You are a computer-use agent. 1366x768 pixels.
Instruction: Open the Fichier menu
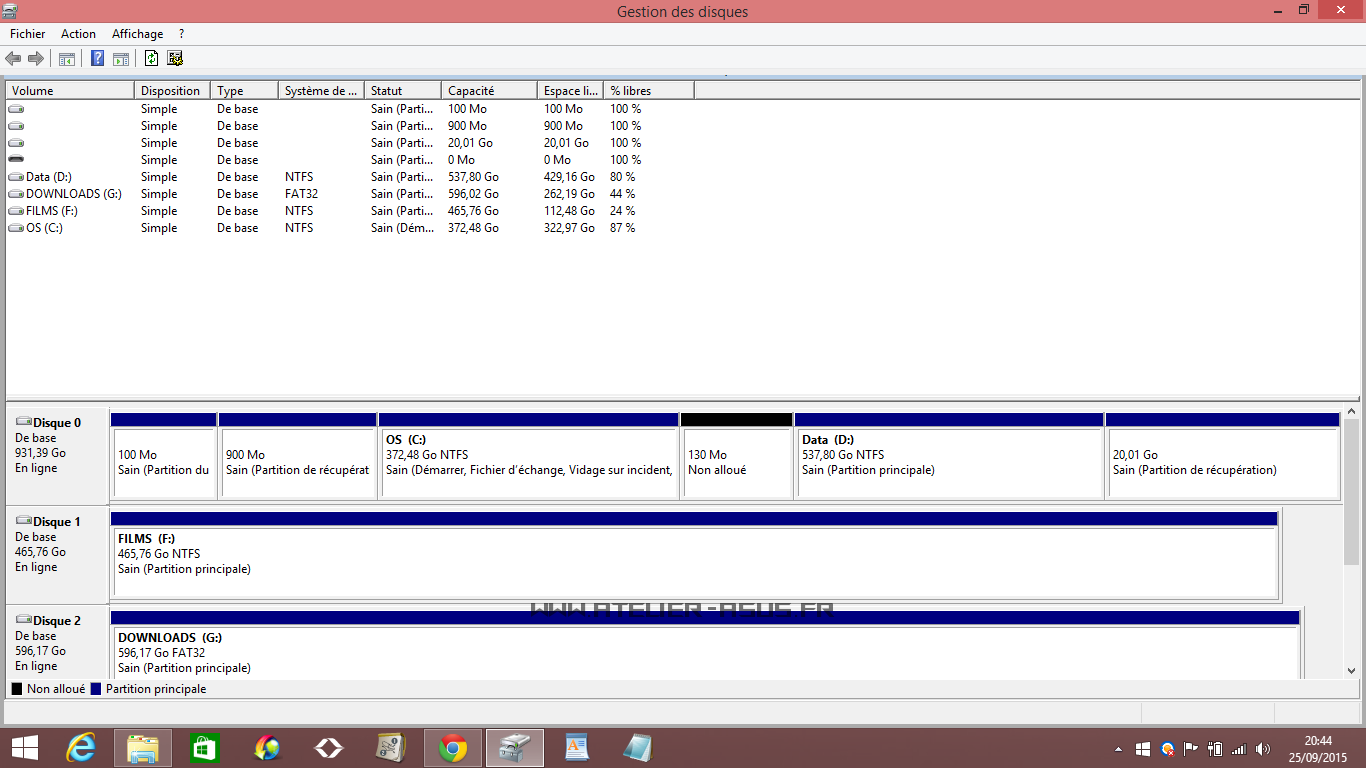tap(28, 34)
